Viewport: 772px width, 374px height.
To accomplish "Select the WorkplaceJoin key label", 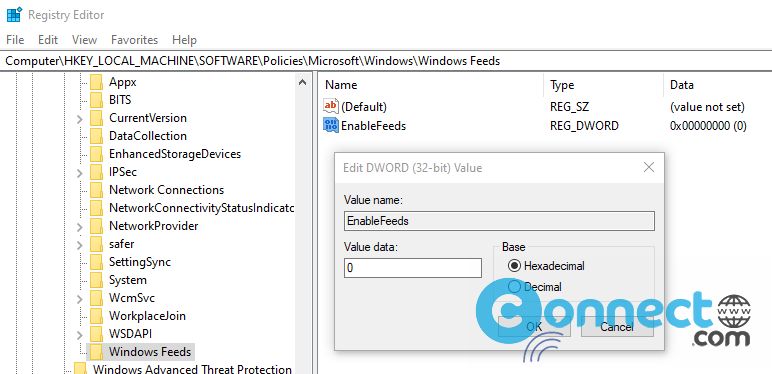I will (147, 316).
